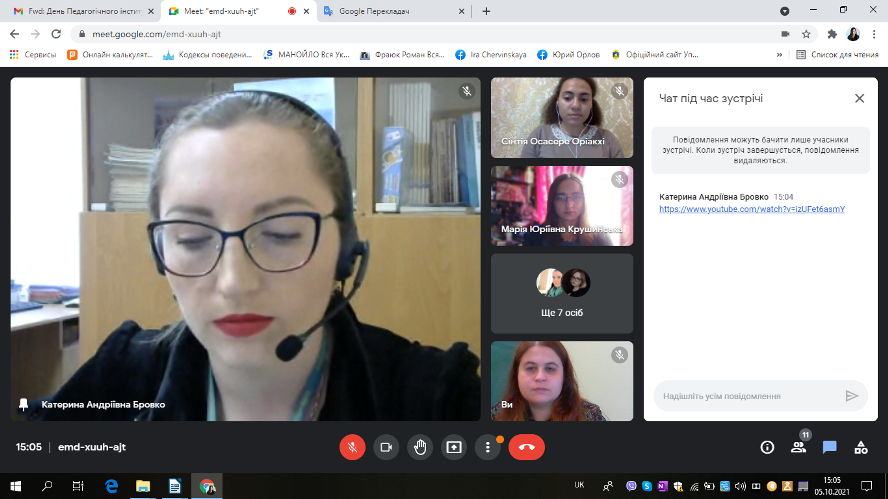
Task: Go back in browser history
Action: [15, 34]
